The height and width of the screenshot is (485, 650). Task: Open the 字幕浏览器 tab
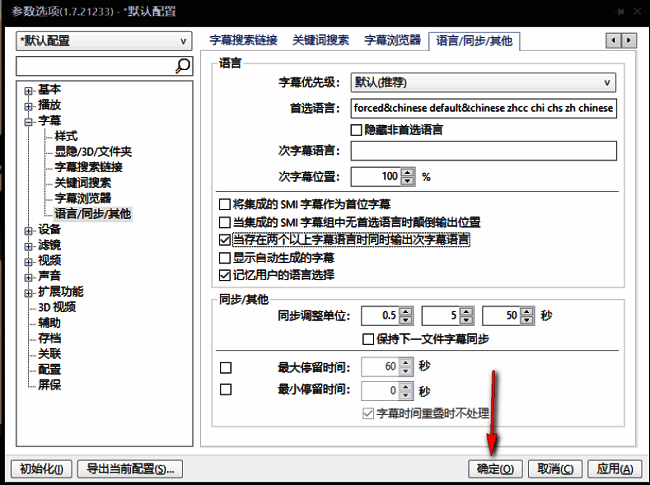392,41
